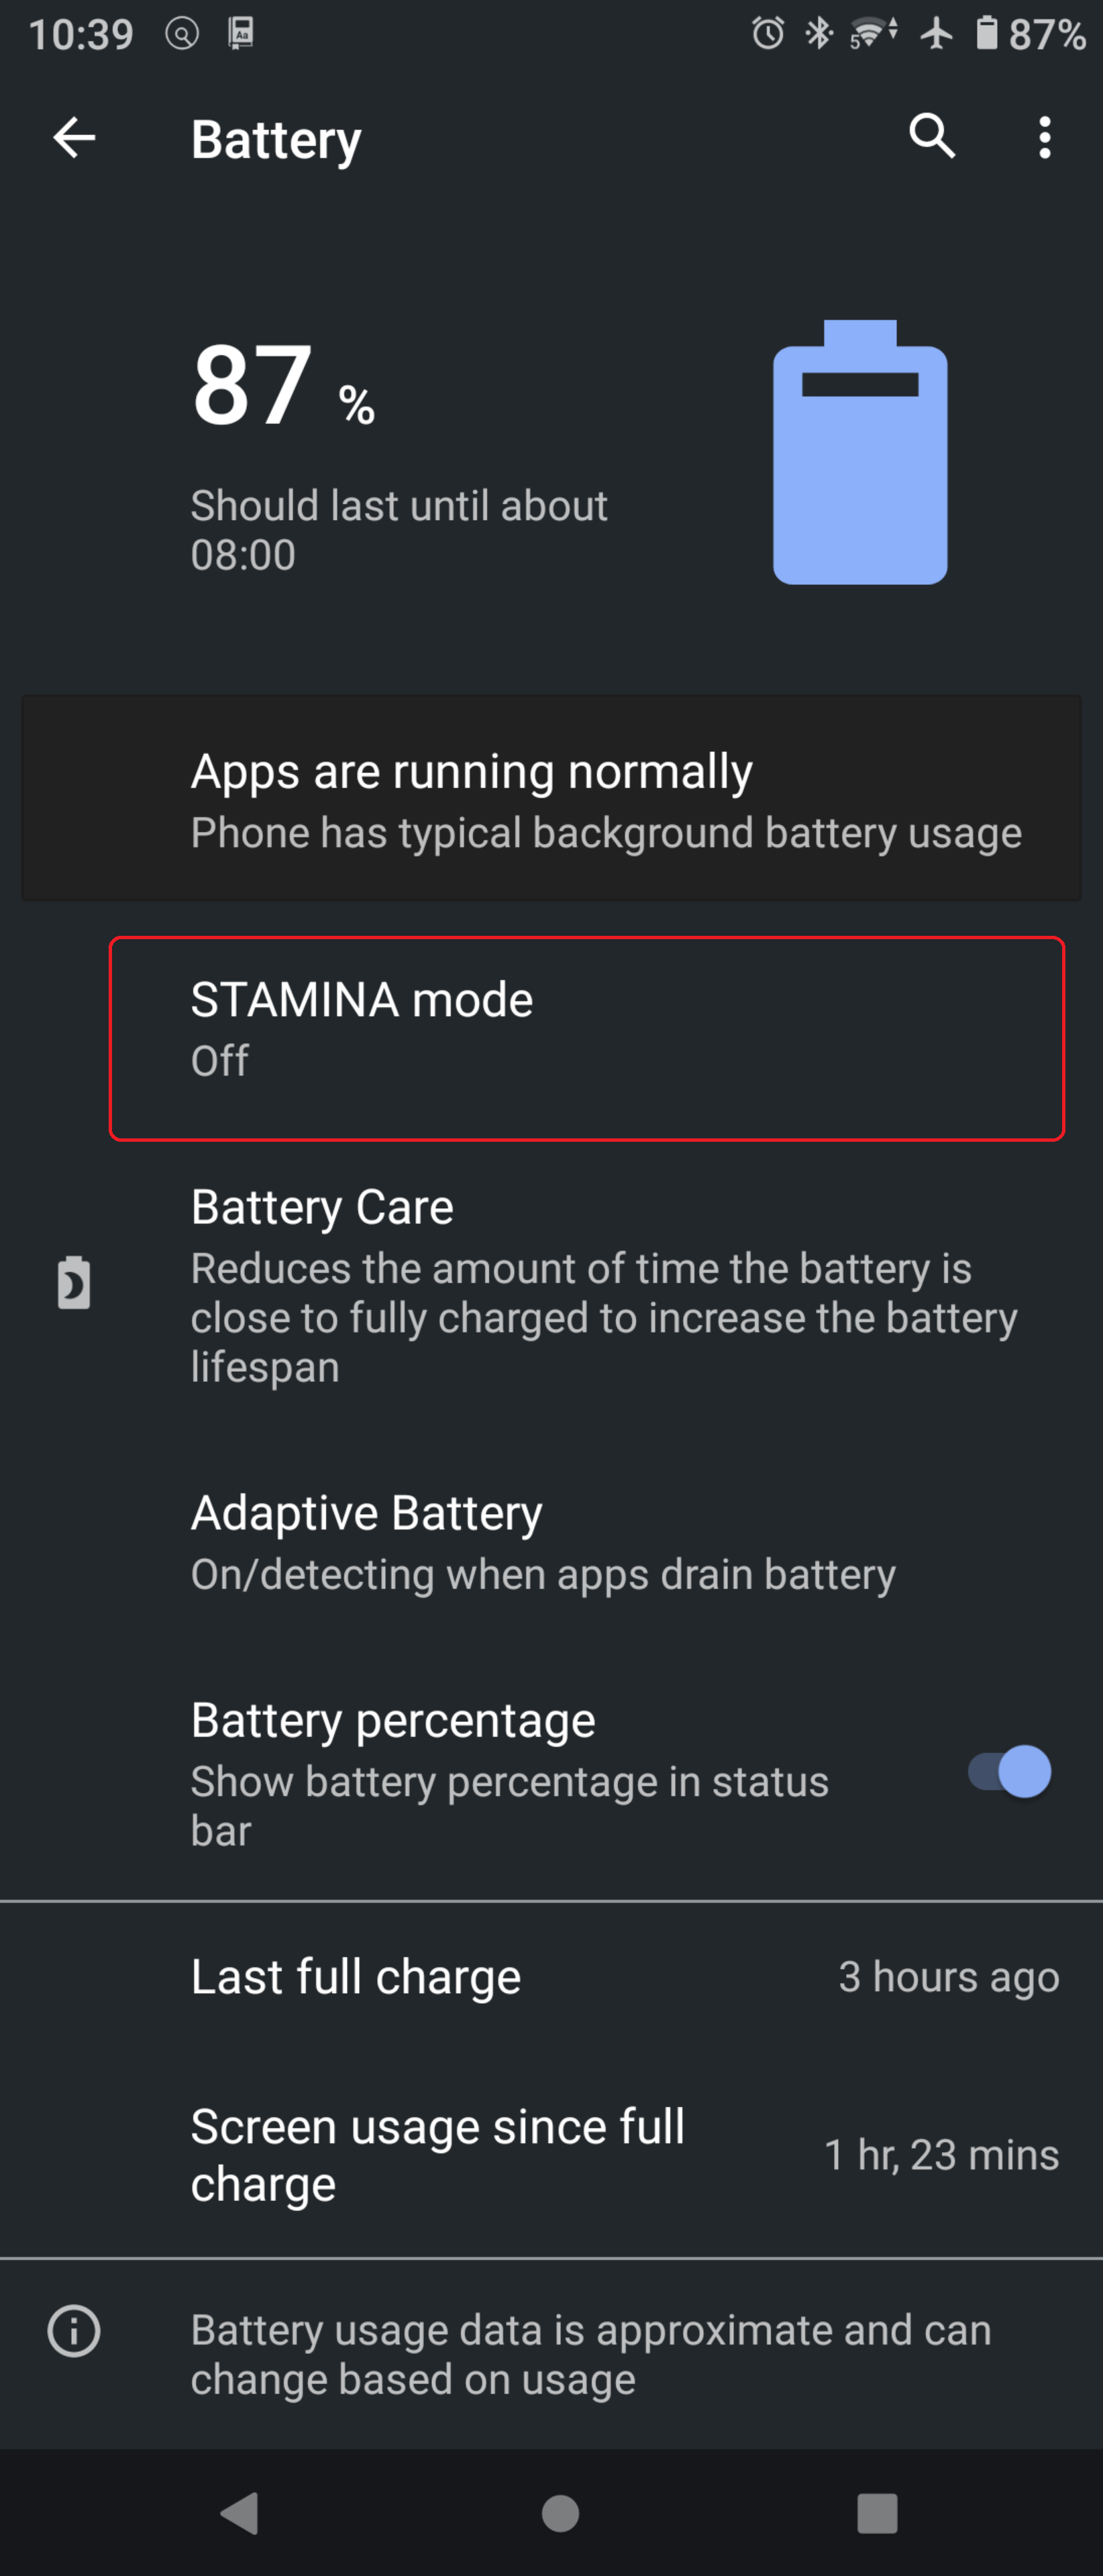Tap the recent apps square button
The width and height of the screenshot is (1103, 2576).
[x=877, y=2513]
